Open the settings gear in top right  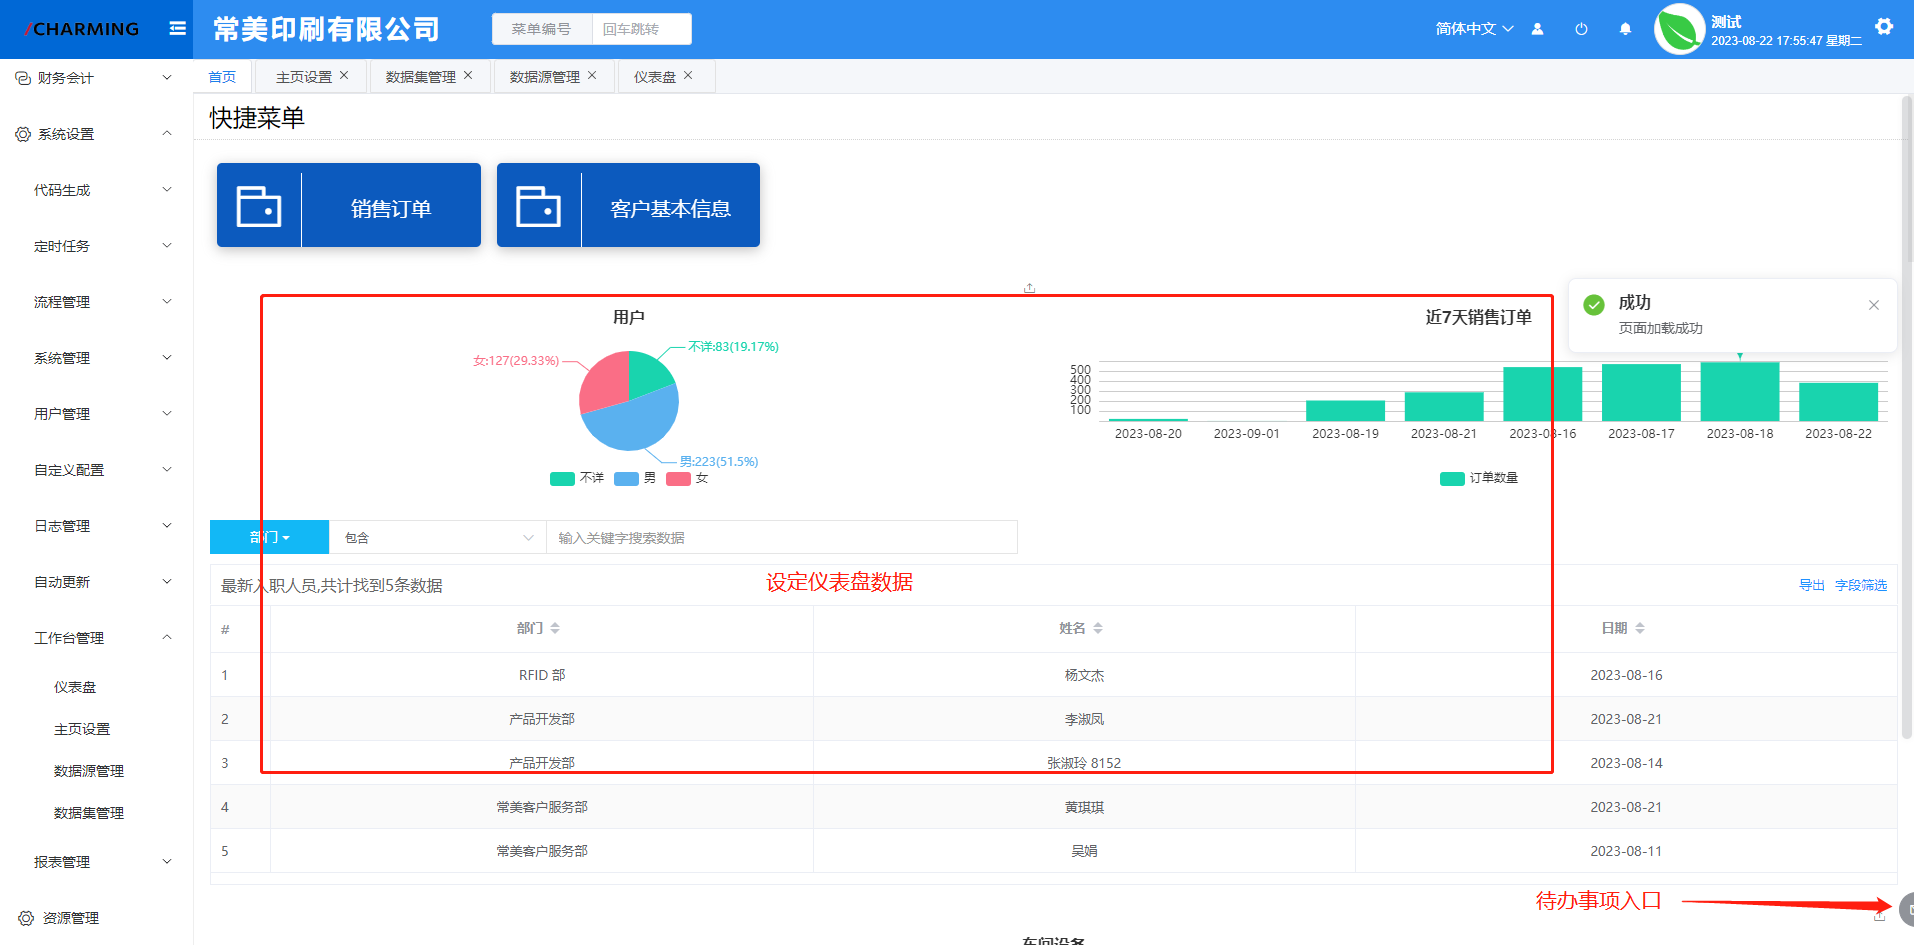coord(1884,27)
